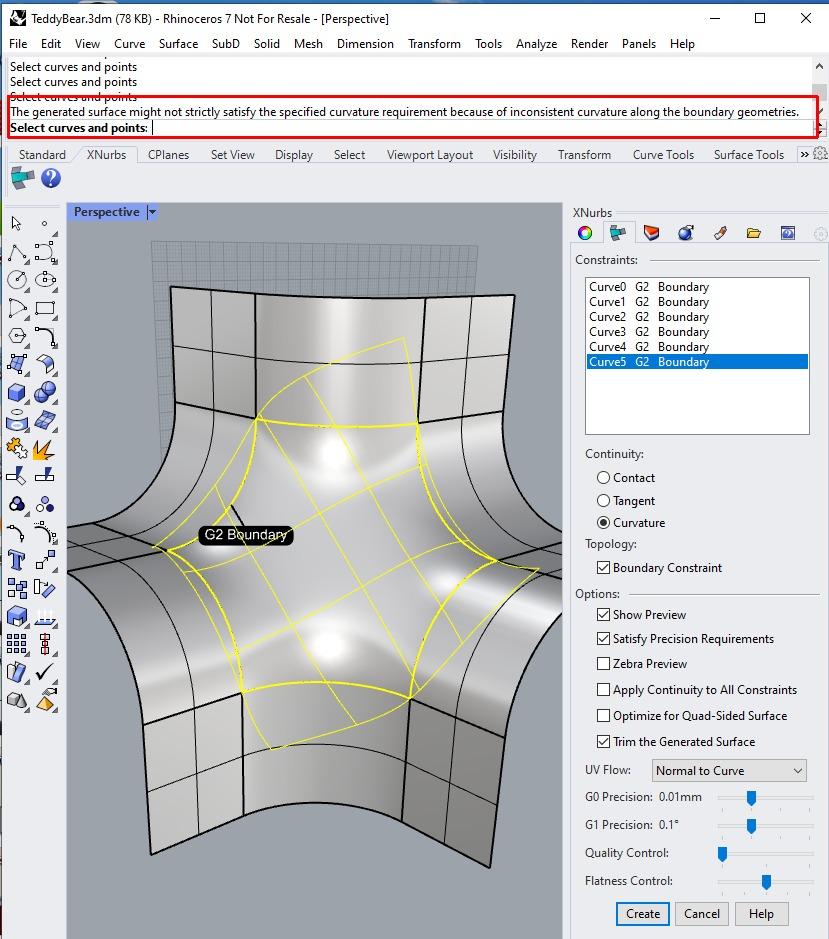The height and width of the screenshot is (939, 829).
Task: Enable the Zebra Preview option
Action: [604, 663]
